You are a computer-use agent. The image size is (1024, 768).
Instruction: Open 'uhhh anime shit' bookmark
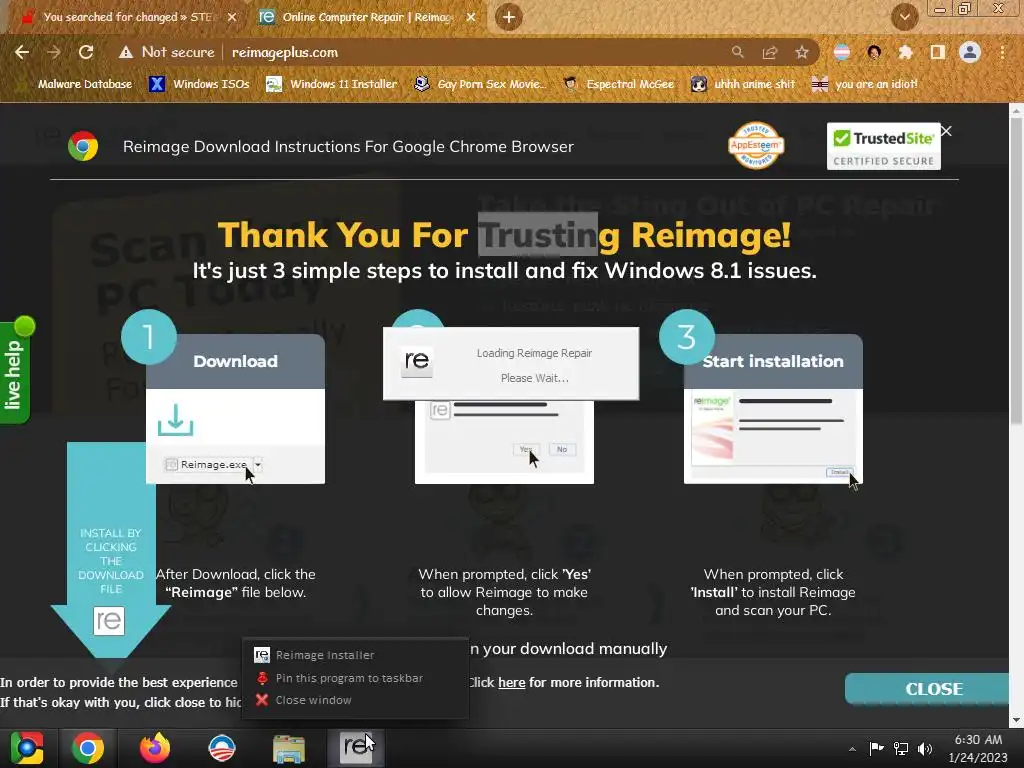[743, 84]
